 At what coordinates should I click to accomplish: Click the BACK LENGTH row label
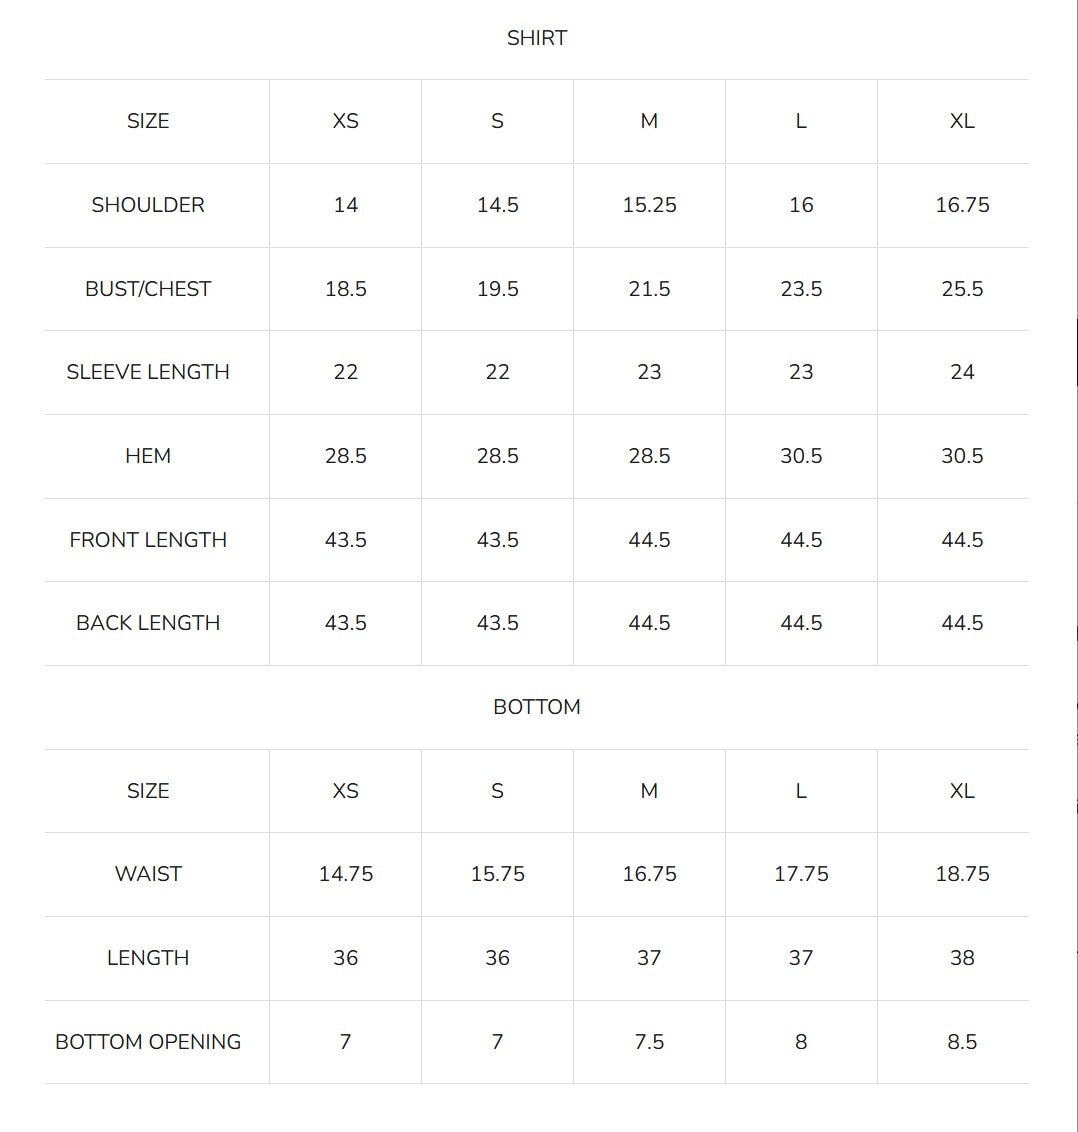pos(148,623)
